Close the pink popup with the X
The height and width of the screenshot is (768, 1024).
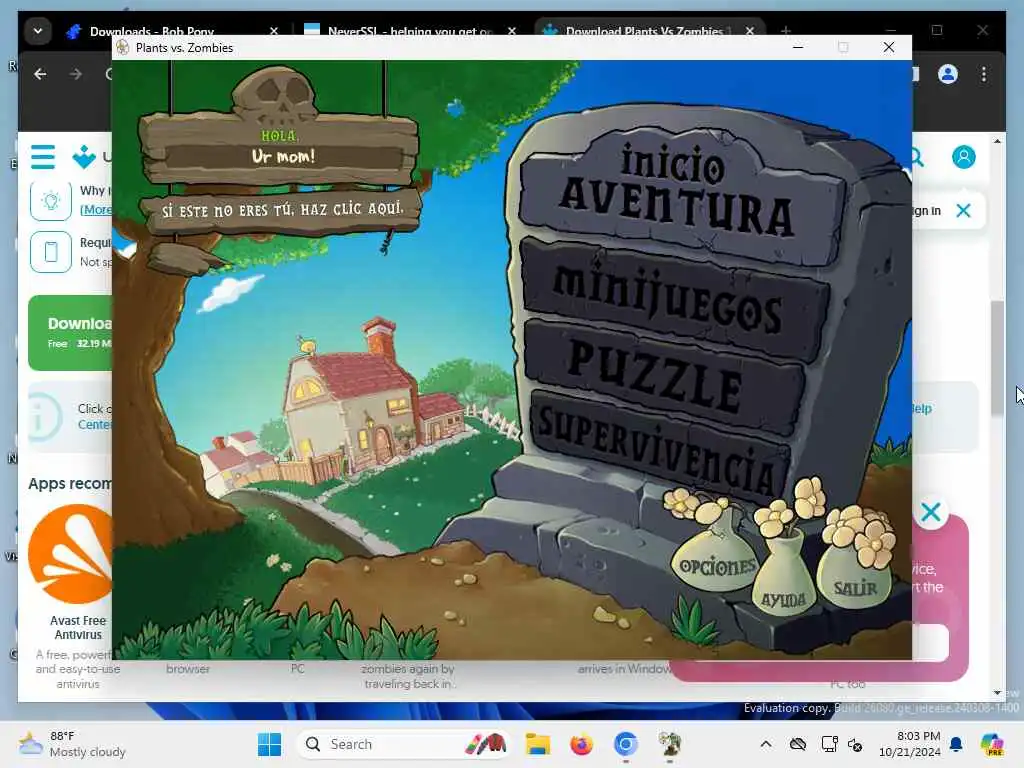point(931,512)
